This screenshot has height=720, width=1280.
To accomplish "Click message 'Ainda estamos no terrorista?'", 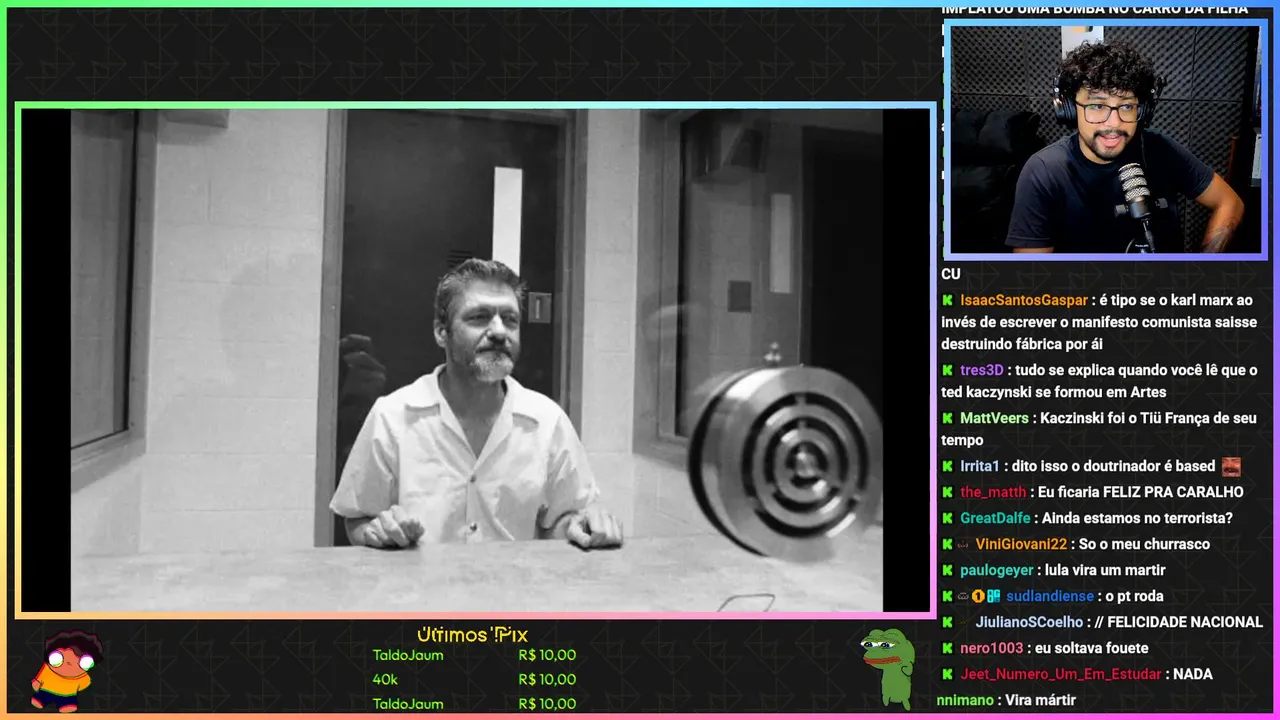I will 1137,518.
